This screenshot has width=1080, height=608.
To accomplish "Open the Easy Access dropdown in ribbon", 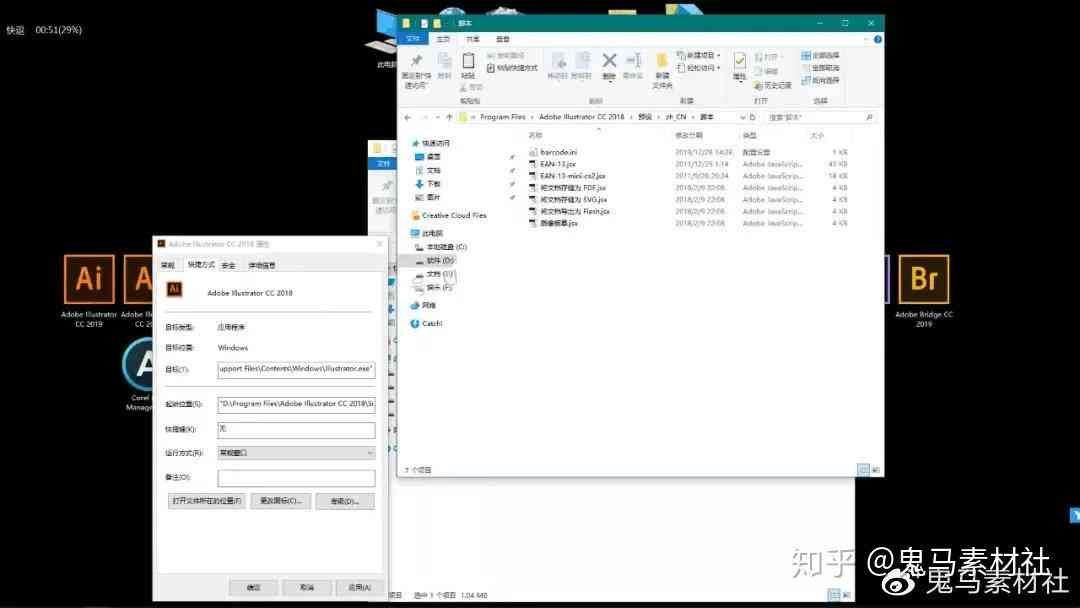I will coord(698,68).
